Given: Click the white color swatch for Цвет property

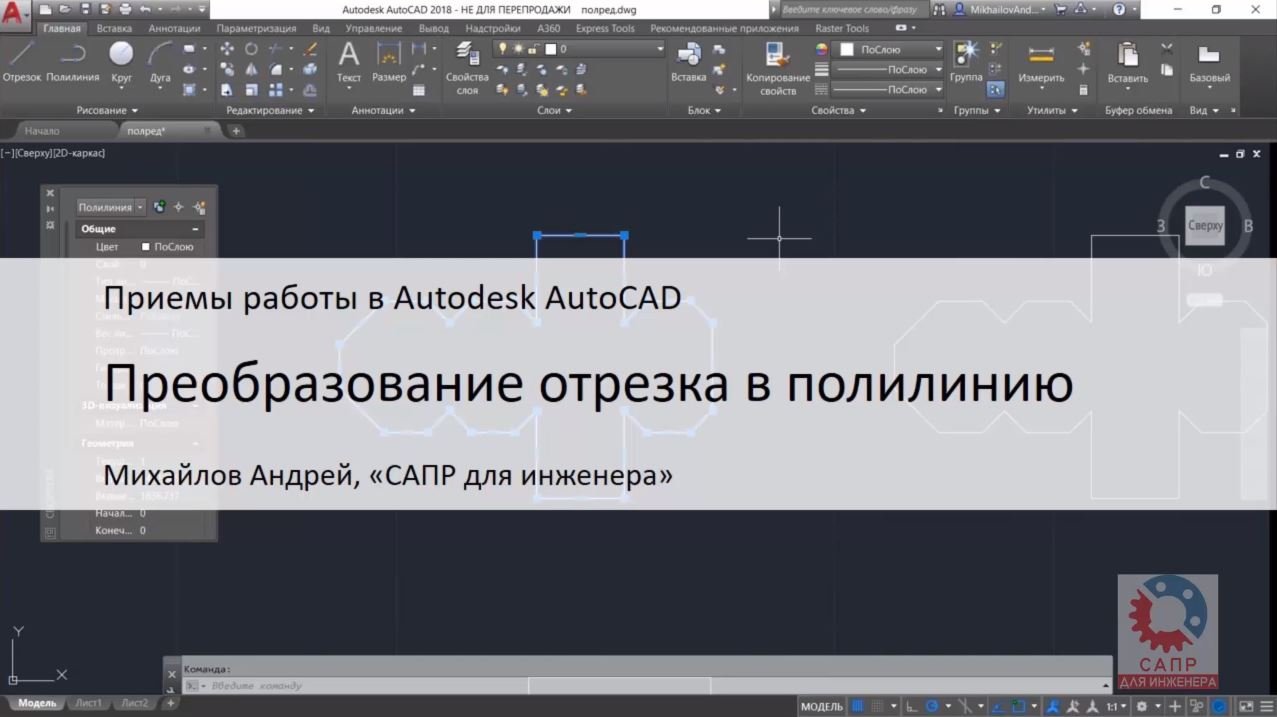Looking at the screenshot, I should tap(146, 247).
